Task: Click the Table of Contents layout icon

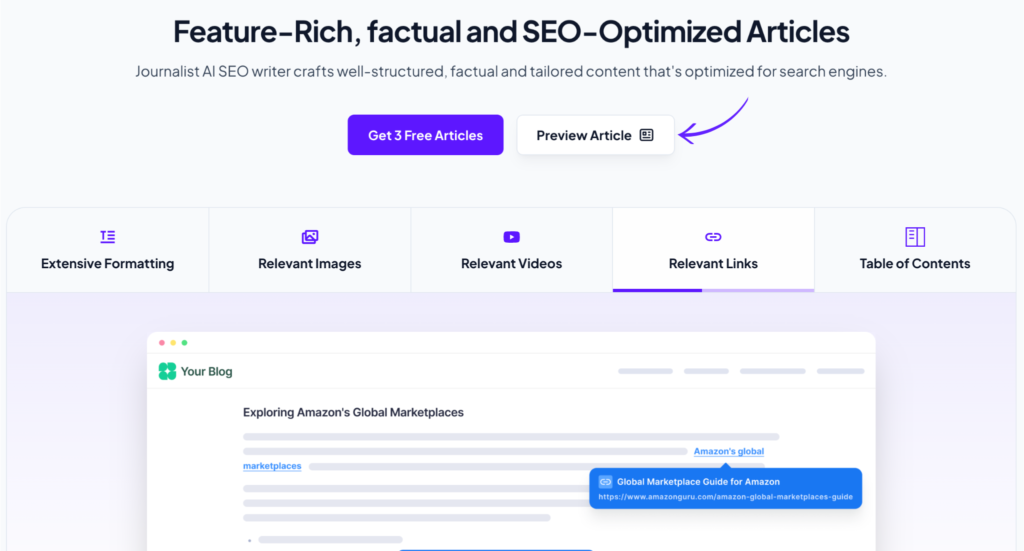Action: 915,236
